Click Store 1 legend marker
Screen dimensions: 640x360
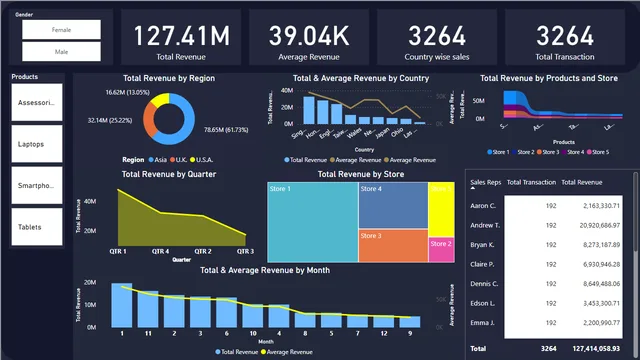(489, 152)
